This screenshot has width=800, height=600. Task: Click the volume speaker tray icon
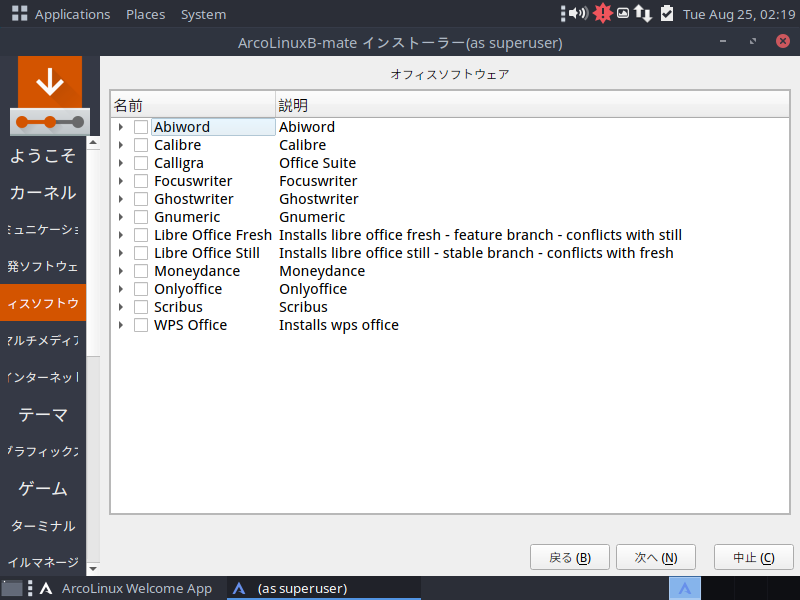coord(579,13)
